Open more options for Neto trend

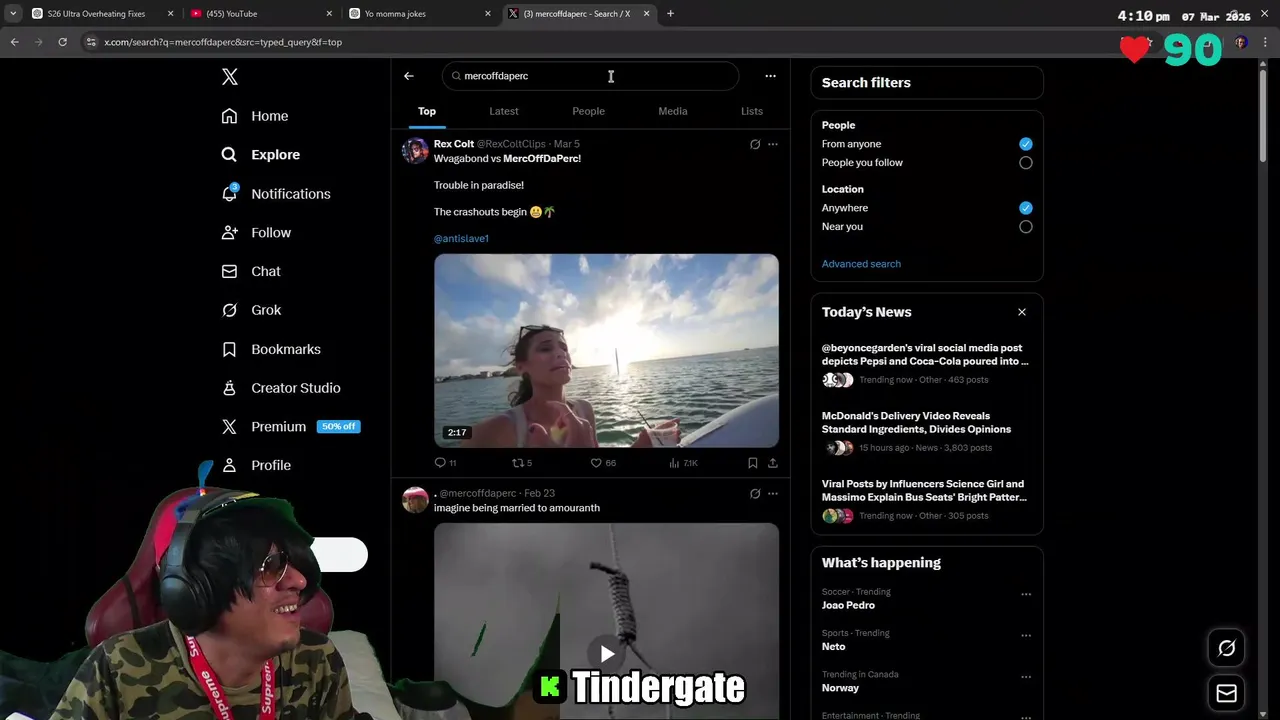pos(1026,636)
